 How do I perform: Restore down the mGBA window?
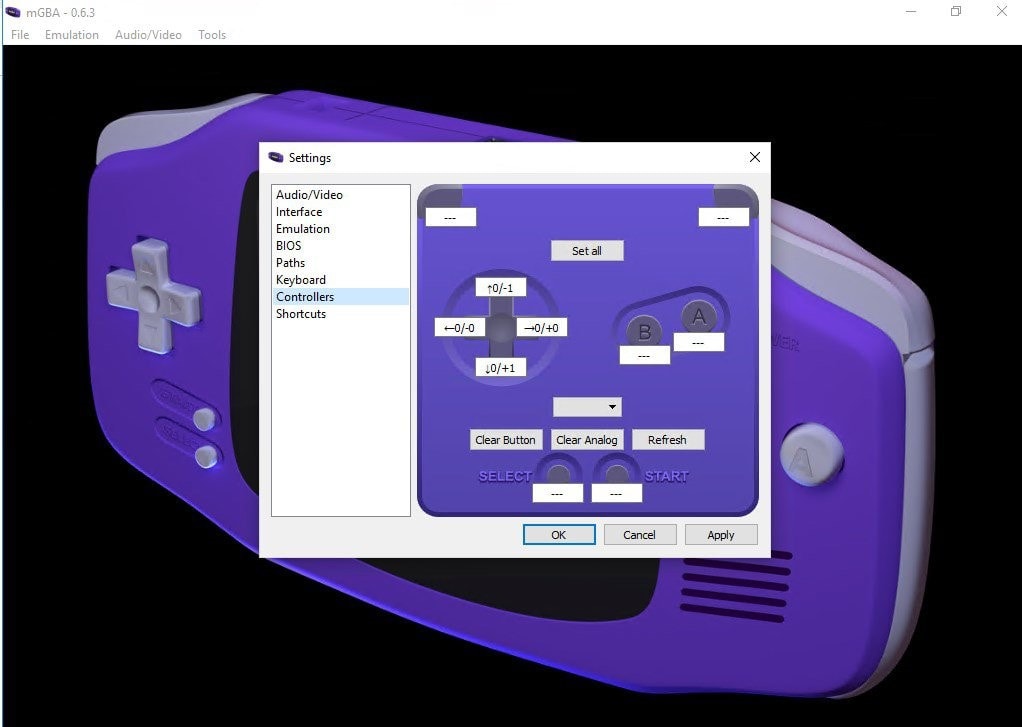tap(956, 11)
